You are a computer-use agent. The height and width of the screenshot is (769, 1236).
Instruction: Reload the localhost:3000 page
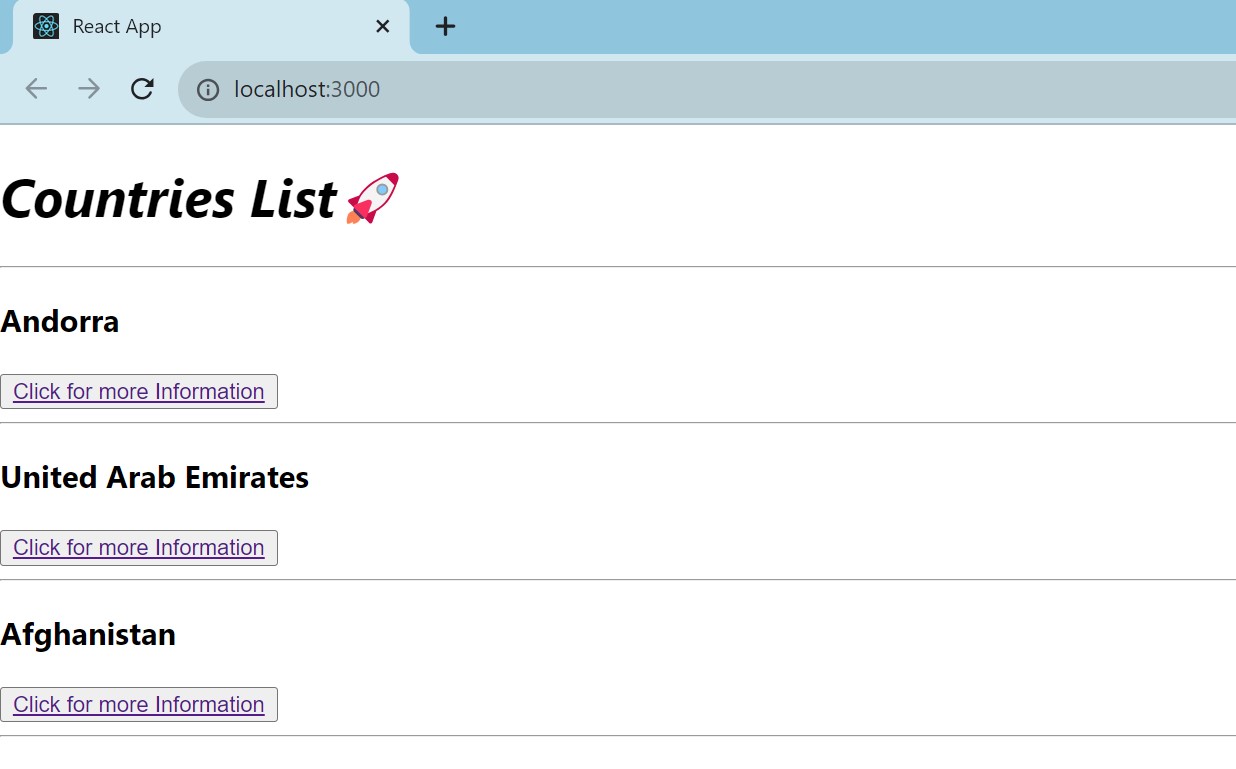(x=142, y=89)
